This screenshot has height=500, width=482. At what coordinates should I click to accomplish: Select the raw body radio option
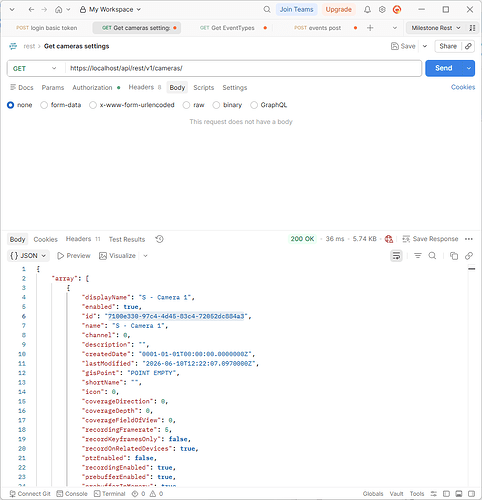(x=186, y=105)
